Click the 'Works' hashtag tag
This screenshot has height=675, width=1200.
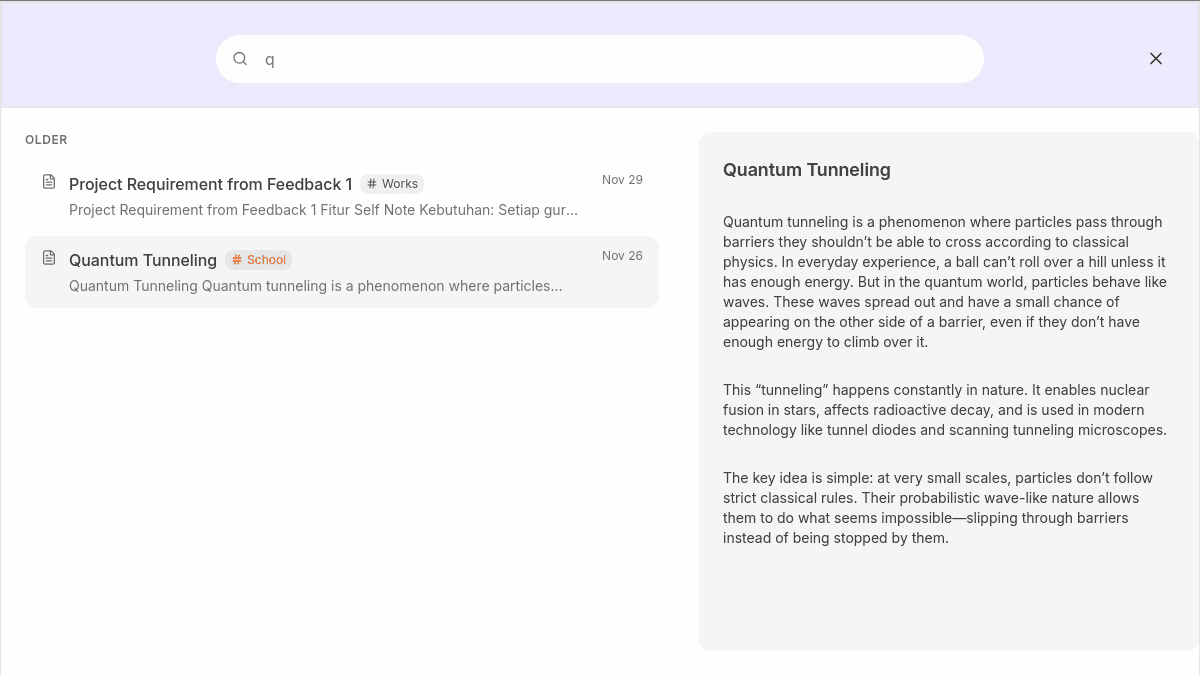click(x=392, y=184)
